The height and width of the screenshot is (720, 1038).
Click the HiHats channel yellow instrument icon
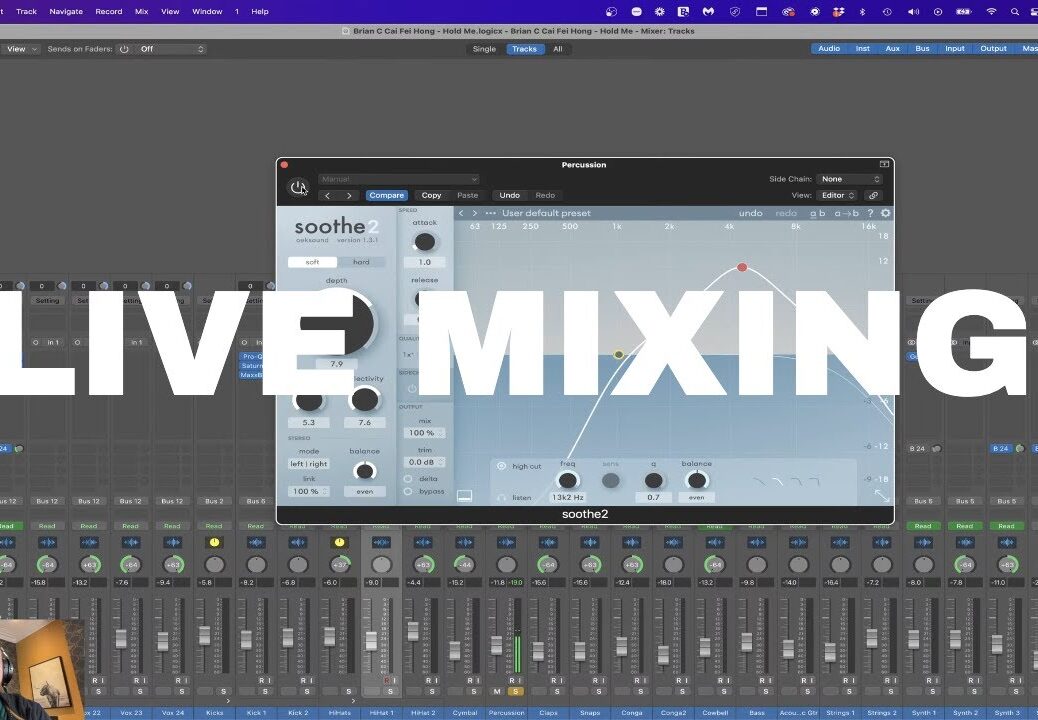(x=340, y=543)
